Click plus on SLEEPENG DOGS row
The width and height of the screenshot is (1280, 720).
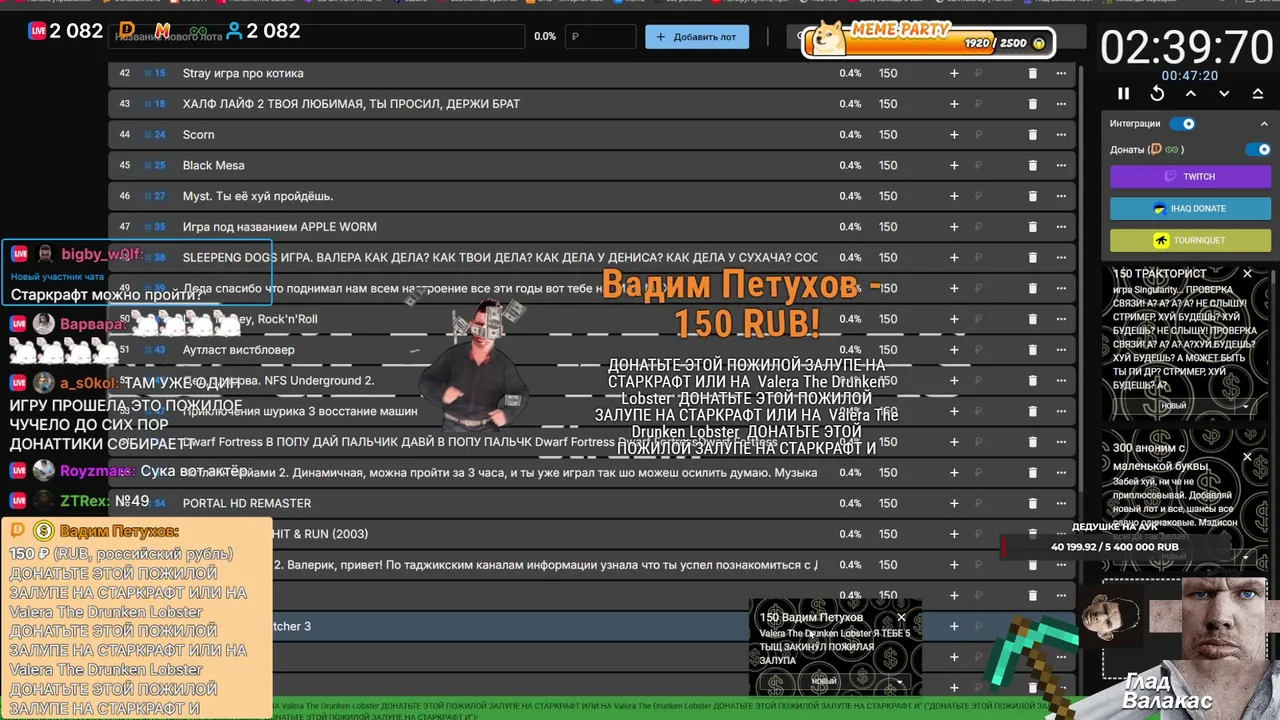tap(954, 257)
